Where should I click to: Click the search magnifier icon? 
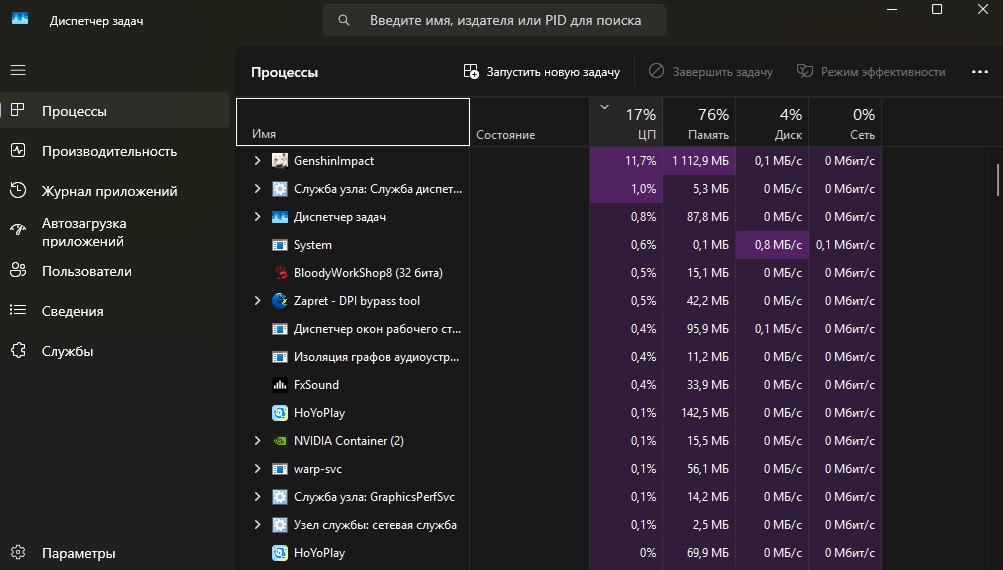(344, 20)
